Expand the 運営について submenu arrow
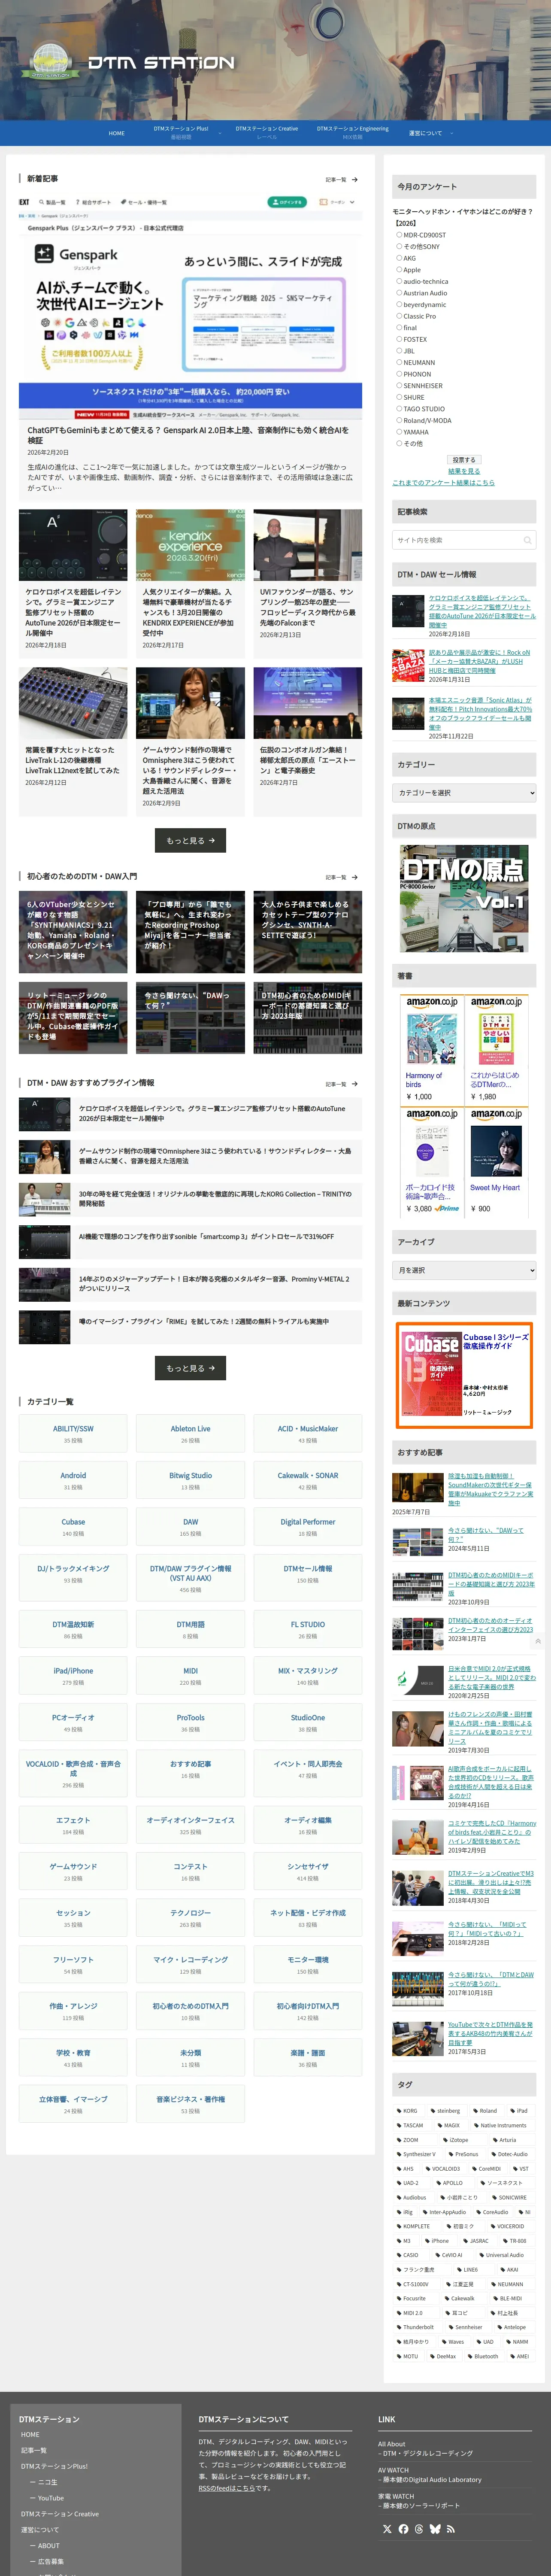The image size is (551, 2576). 451,133
